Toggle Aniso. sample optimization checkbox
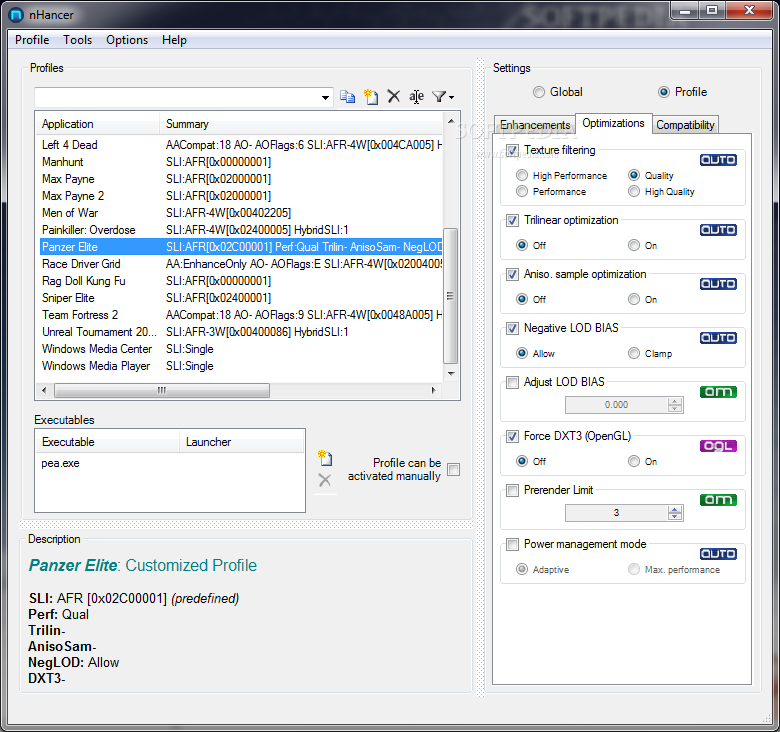Image resolution: width=780 pixels, height=732 pixels. pyautogui.click(x=512, y=274)
